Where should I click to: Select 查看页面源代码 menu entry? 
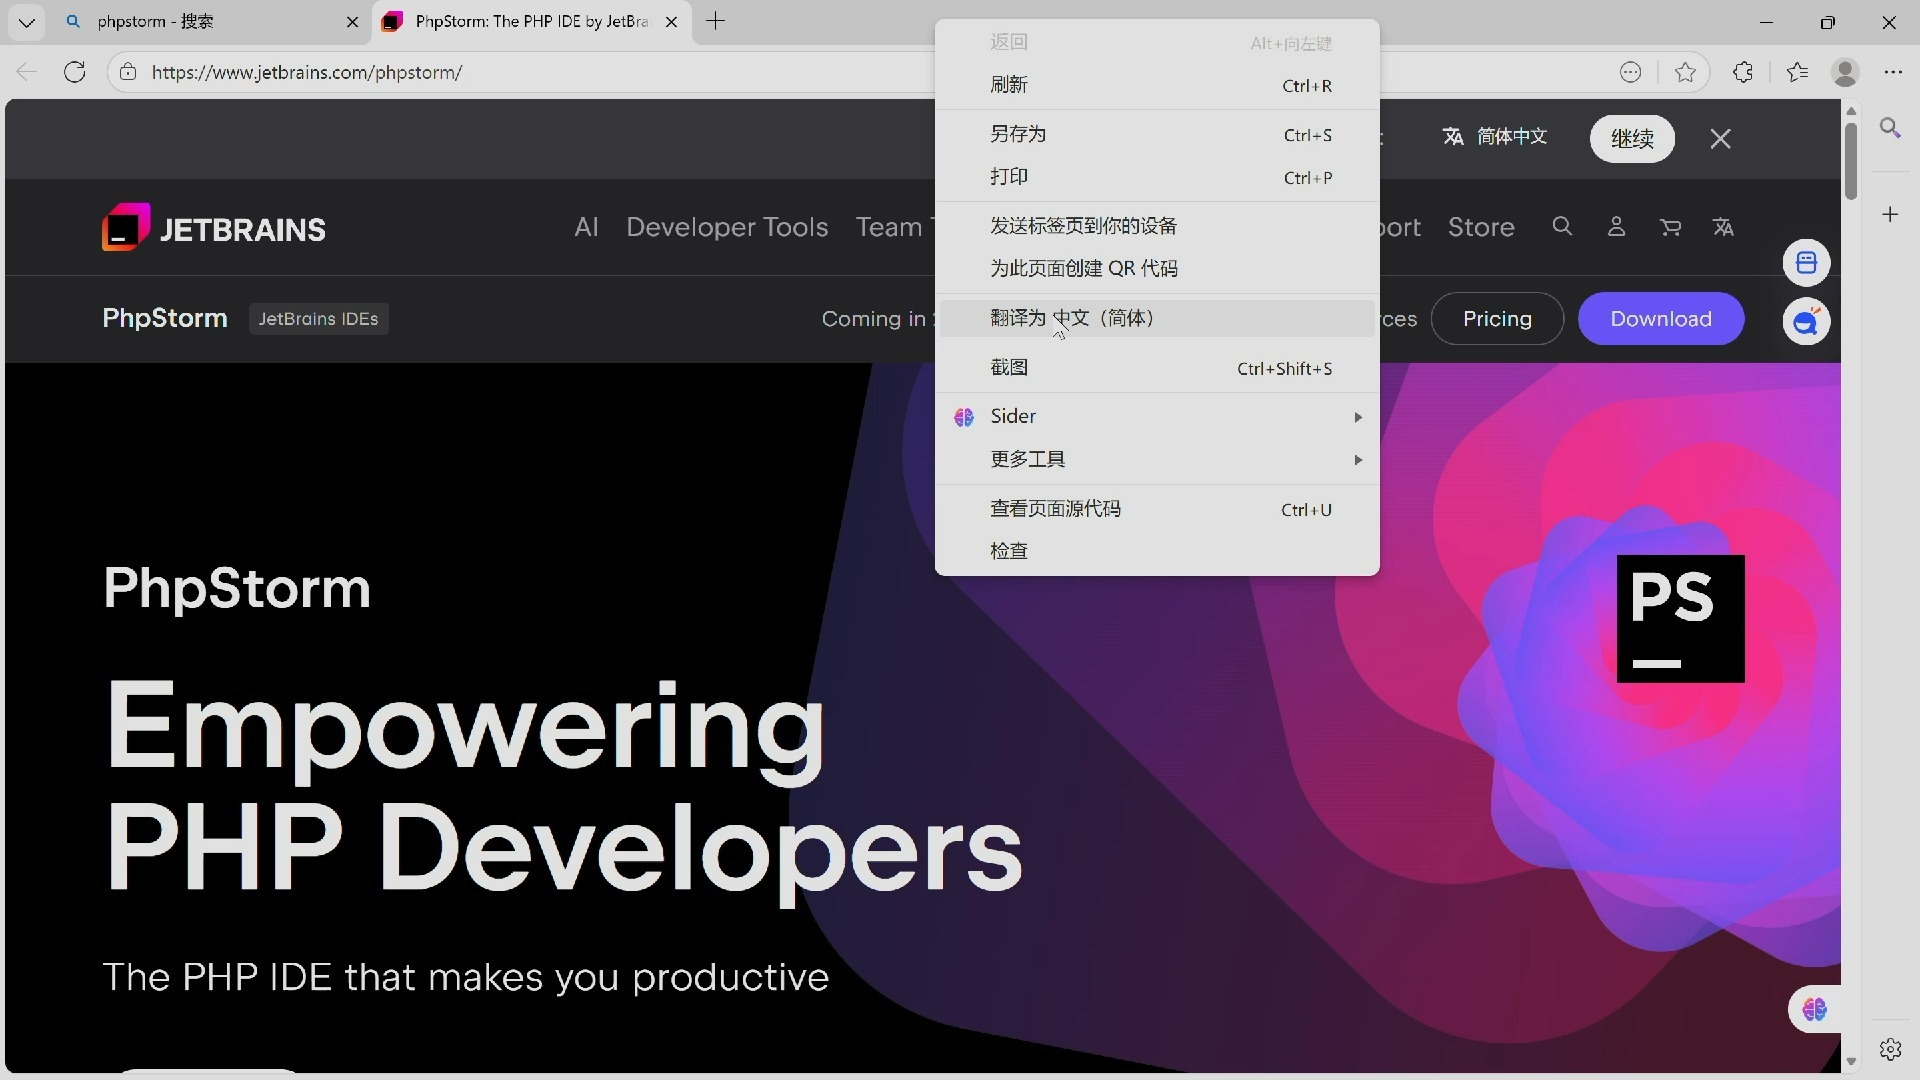tap(1157, 509)
